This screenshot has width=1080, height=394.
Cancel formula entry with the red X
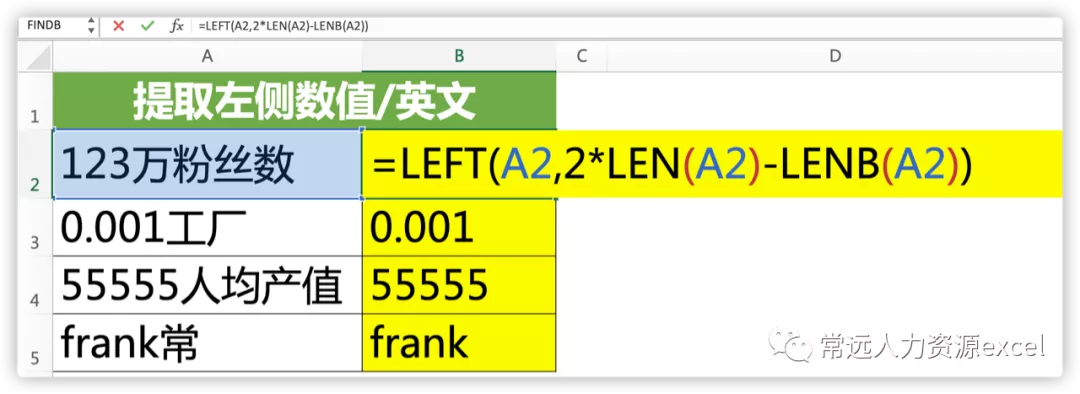click(118, 26)
